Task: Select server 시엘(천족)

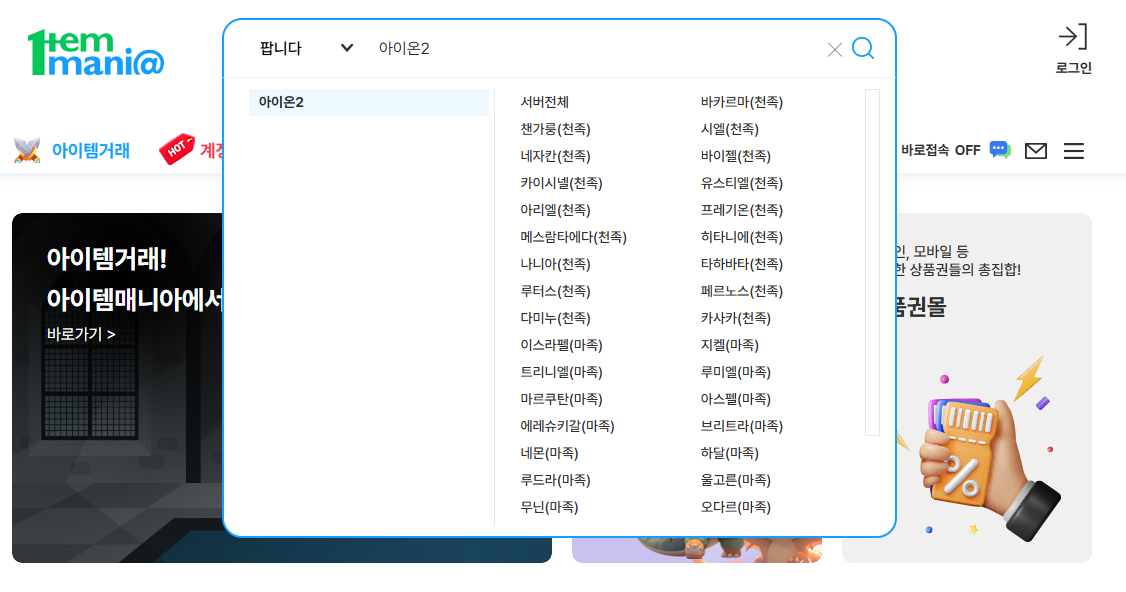Action: pyautogui.click(x=730, y=129)
